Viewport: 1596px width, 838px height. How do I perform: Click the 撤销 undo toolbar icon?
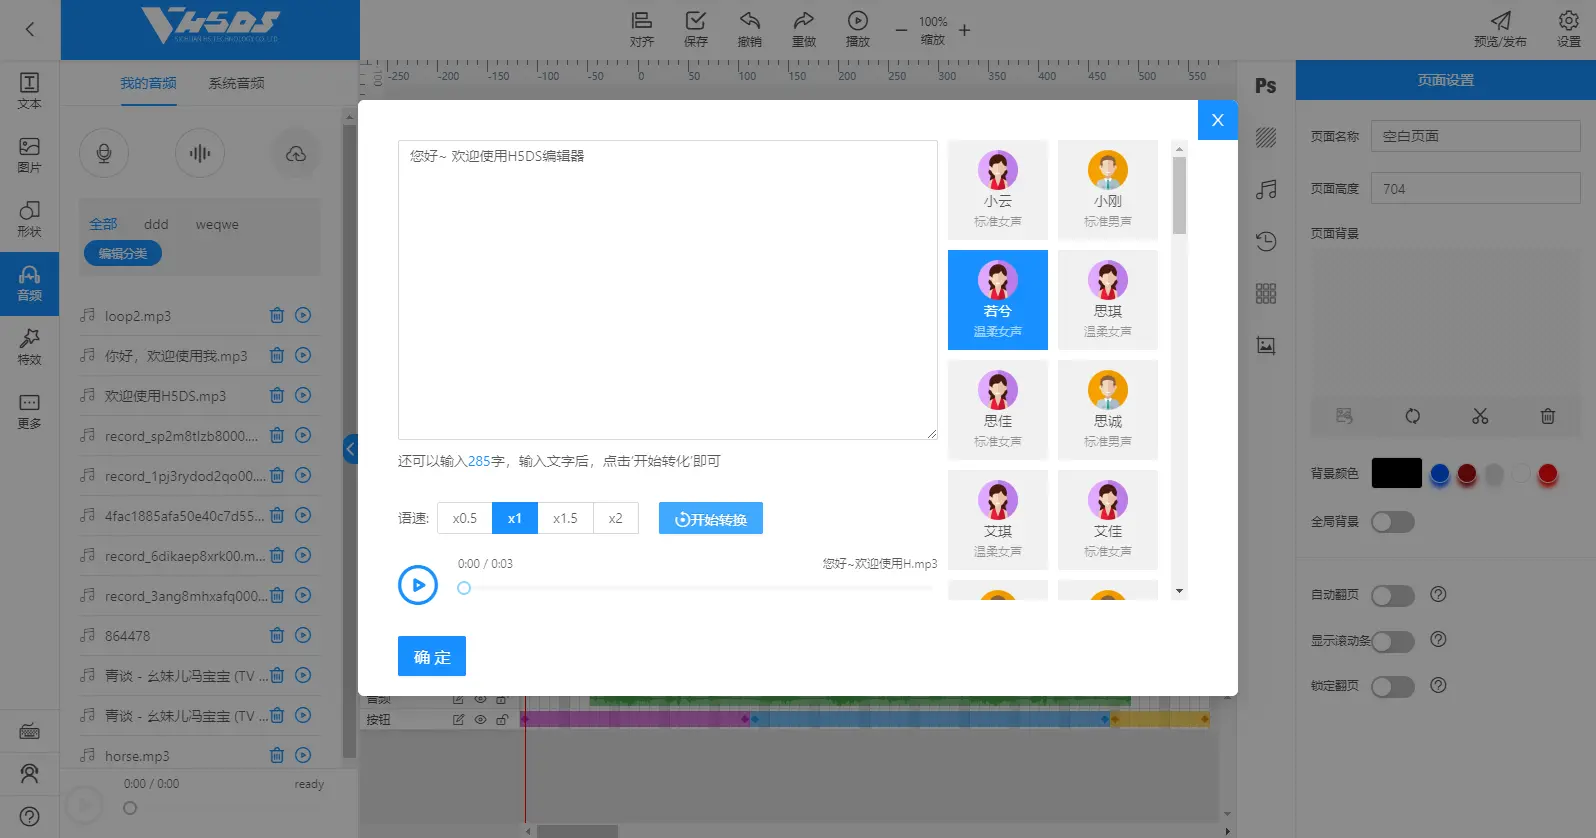[x=750, y=29]
